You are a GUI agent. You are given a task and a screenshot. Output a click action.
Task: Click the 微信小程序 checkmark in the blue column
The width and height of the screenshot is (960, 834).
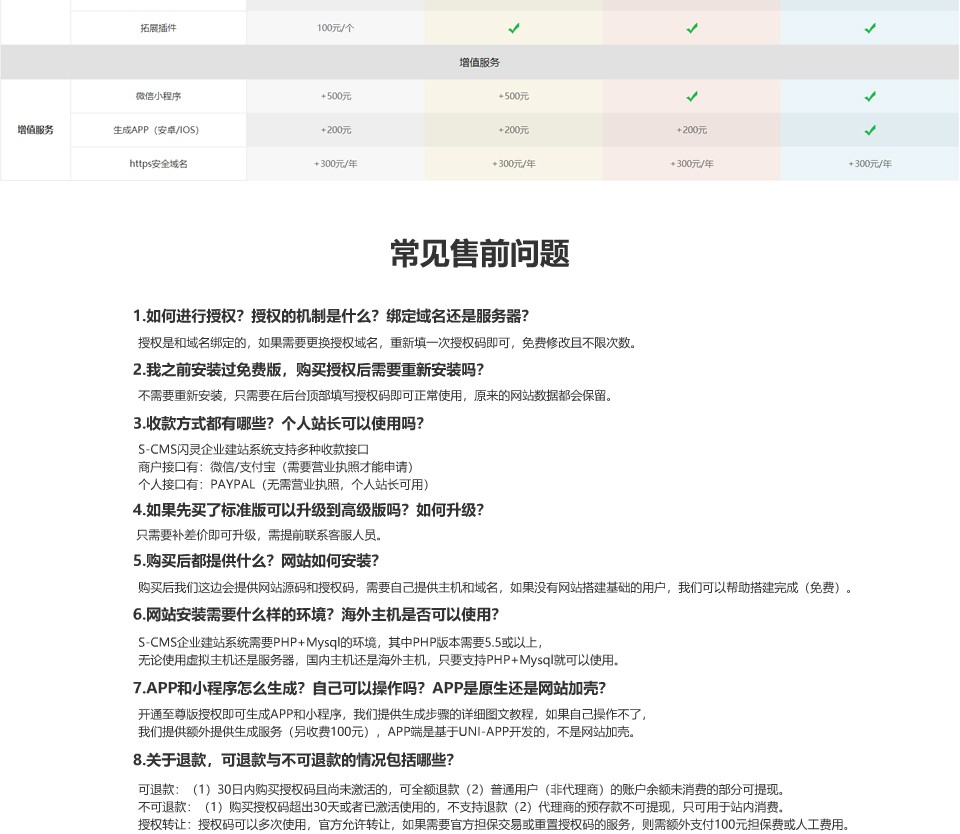(x=870, y=96)
